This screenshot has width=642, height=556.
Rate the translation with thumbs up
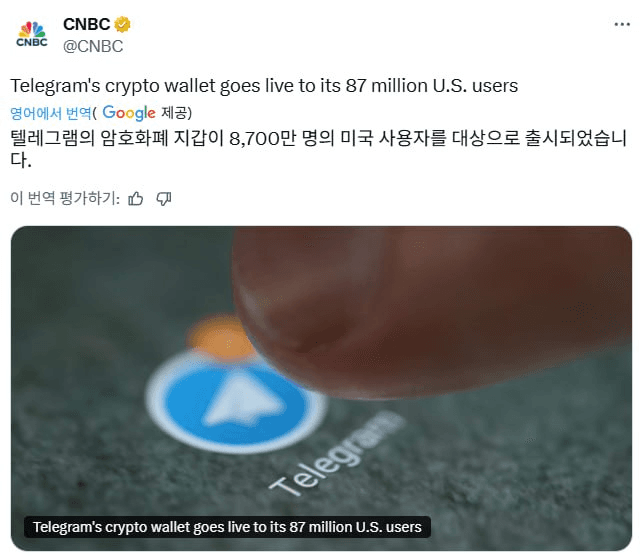pos(136,199)
